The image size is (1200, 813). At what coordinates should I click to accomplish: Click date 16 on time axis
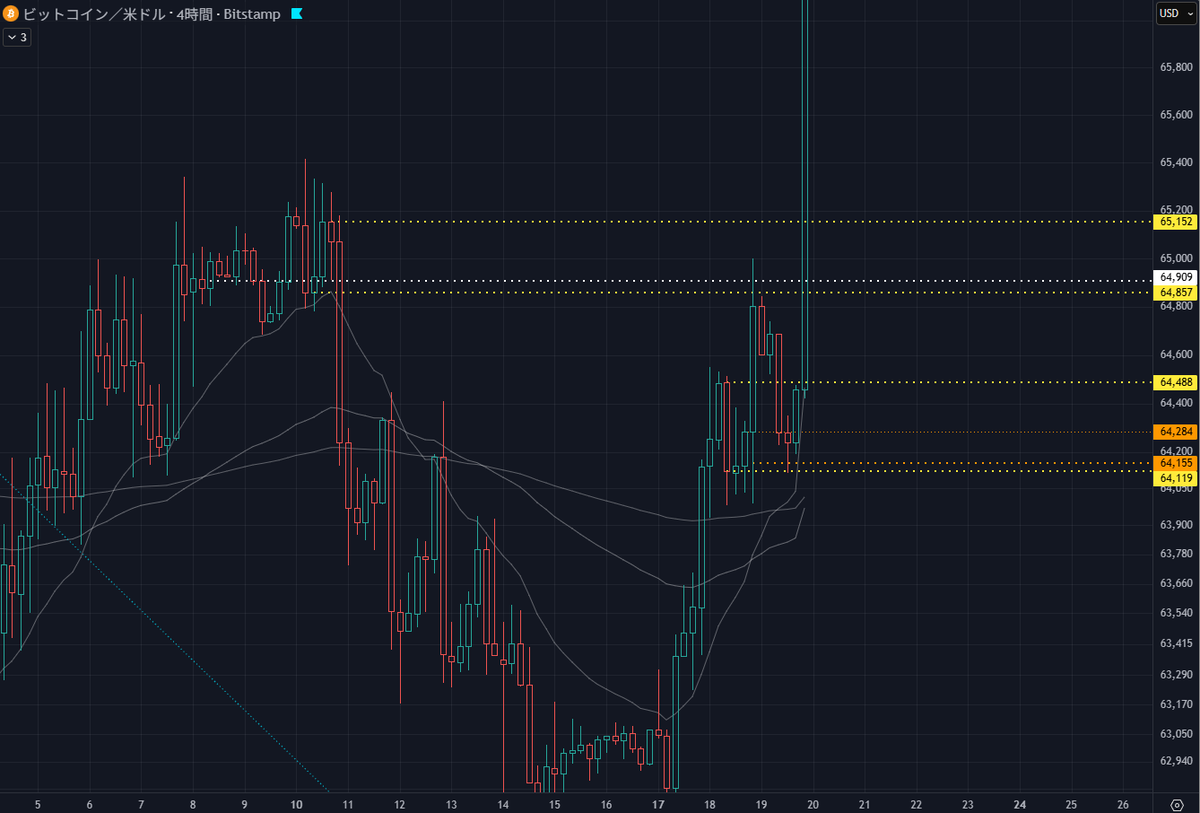point(607,803)
